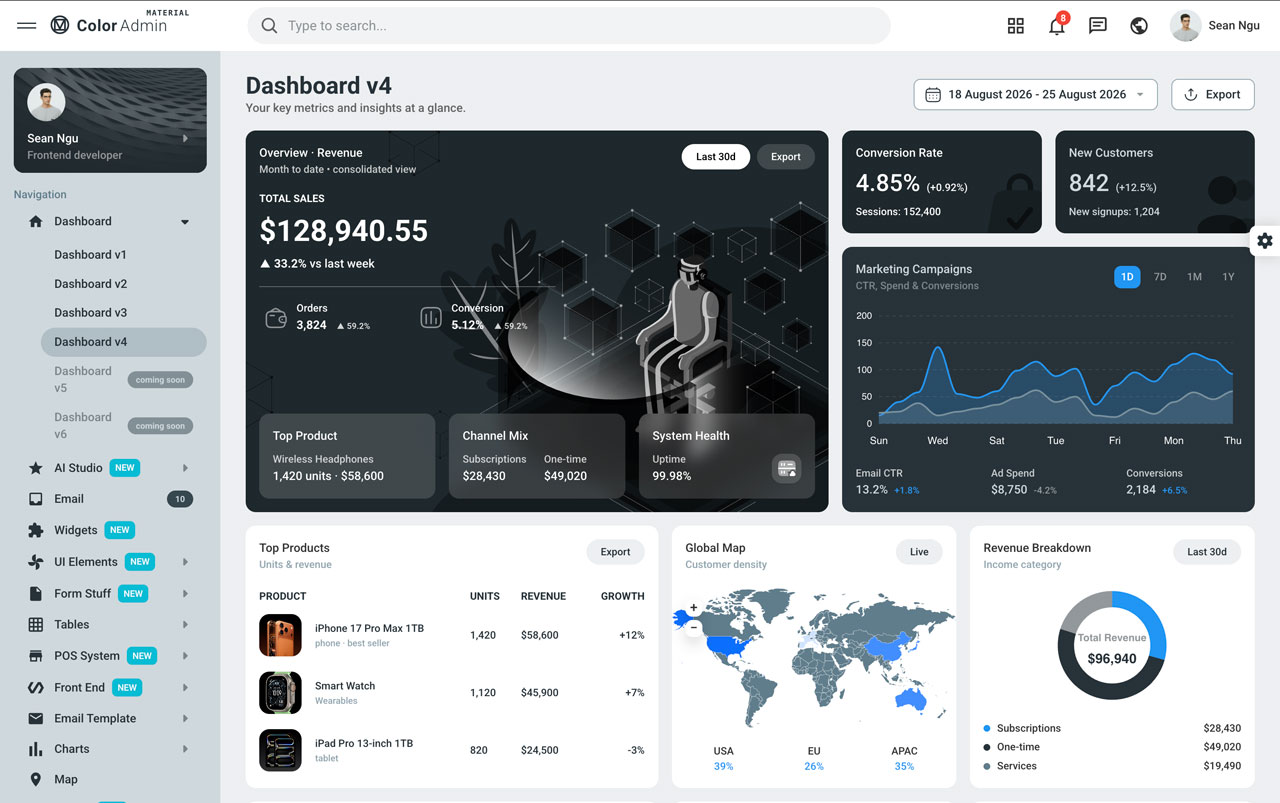1280x803 pixels.
Task: Click the Map pin icon in sidebar
Action: pos(36,780)
